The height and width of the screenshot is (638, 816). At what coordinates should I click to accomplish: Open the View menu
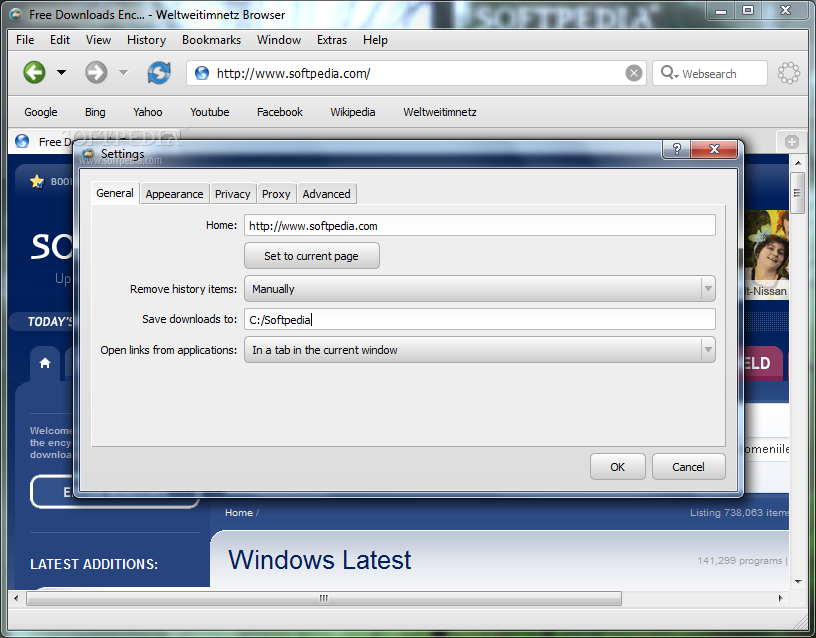click(x=98, y=40)
